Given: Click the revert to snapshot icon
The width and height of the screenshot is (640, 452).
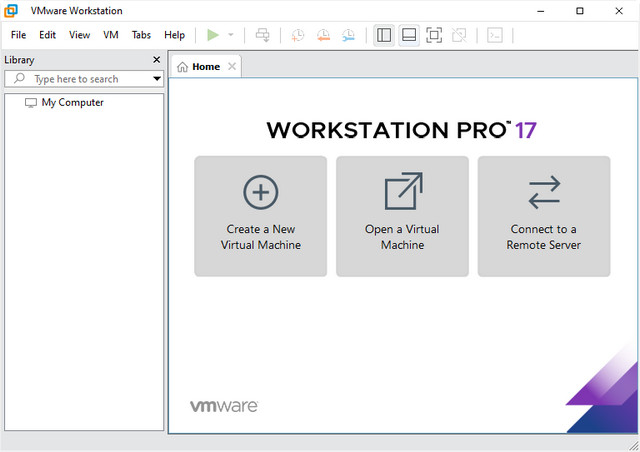Looking at the screenshot, I should pyautogui.click(x=323, y=35).
